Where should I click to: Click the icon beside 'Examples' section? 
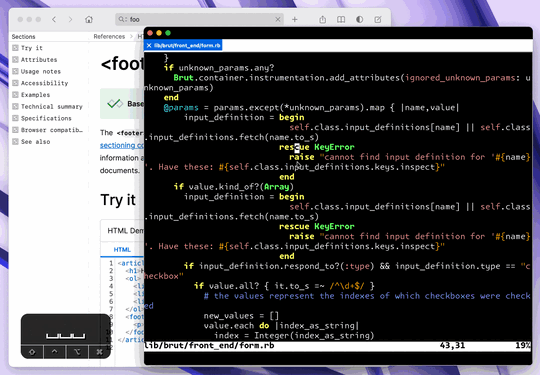click(x=15, y=95)
